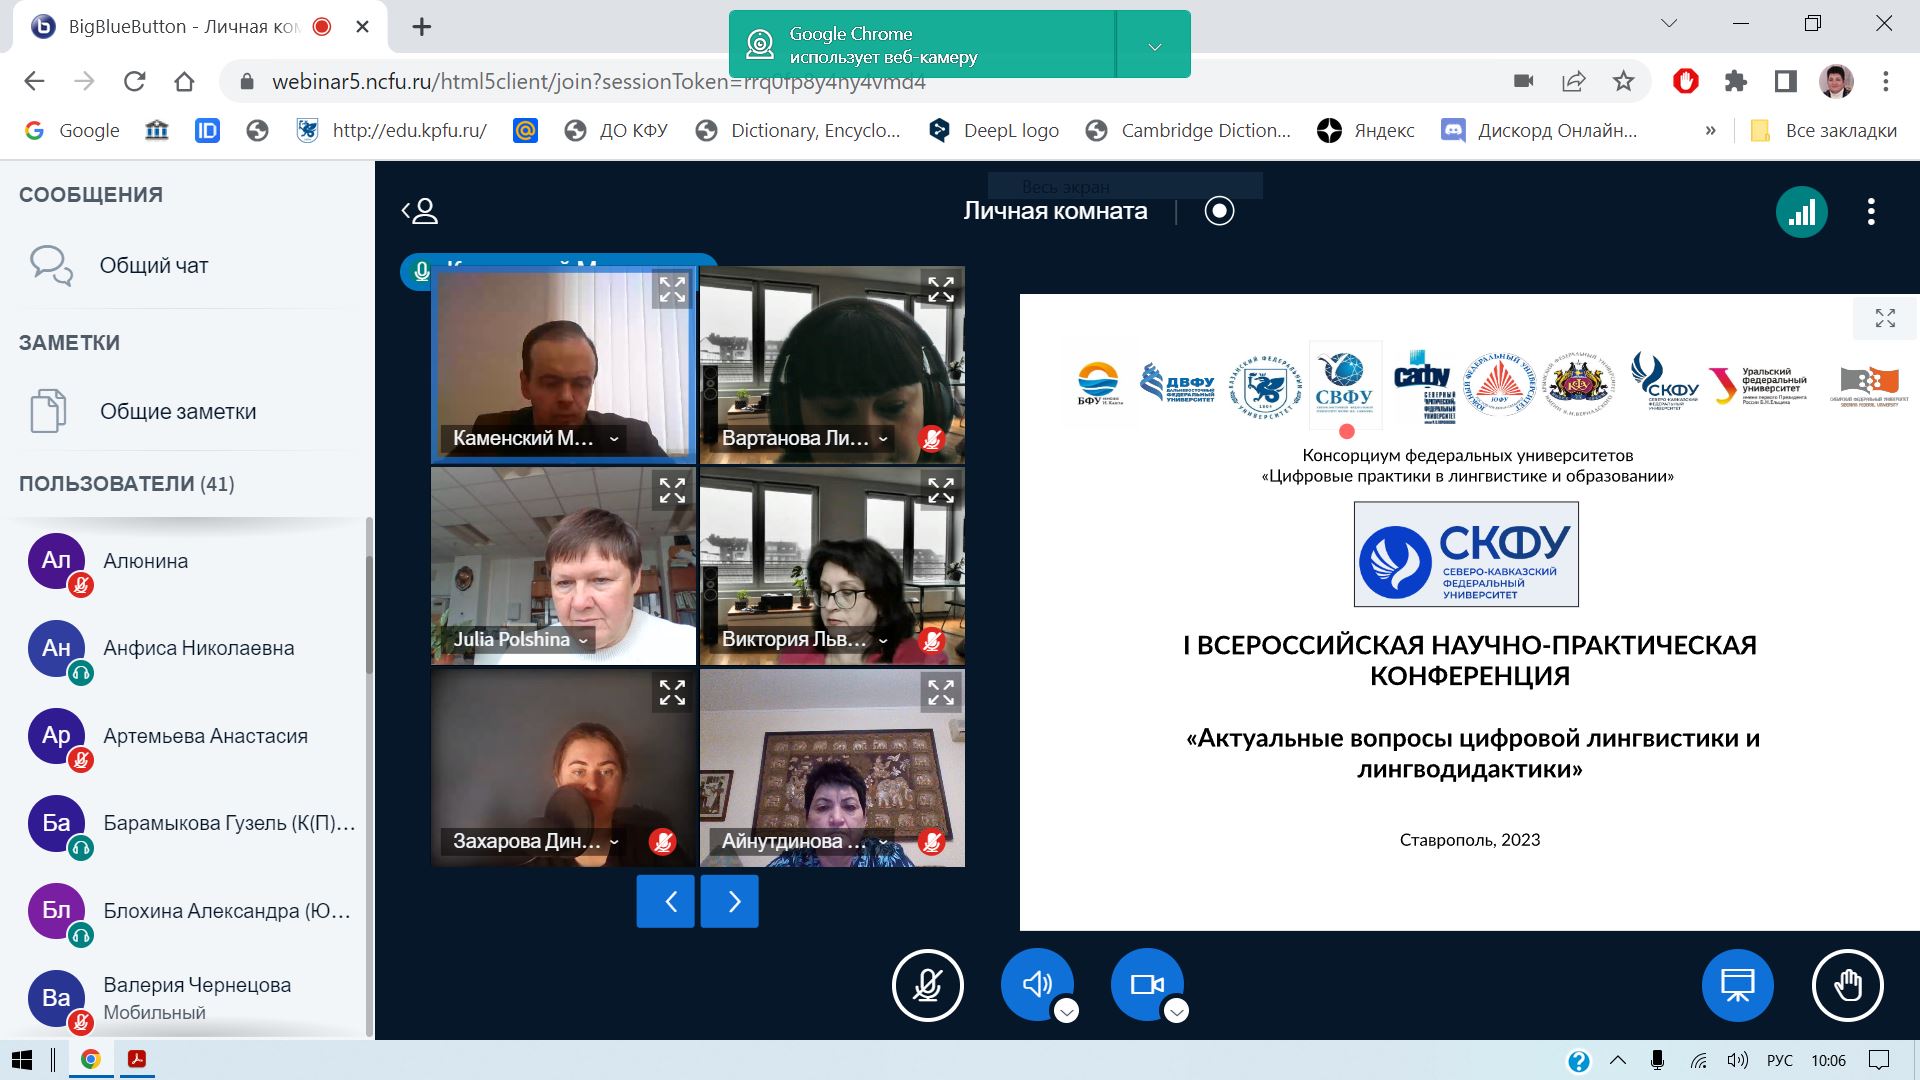Click the recording indicator icon
This screenshot has height=1080, width=1920.
(x=1219, y=211)
